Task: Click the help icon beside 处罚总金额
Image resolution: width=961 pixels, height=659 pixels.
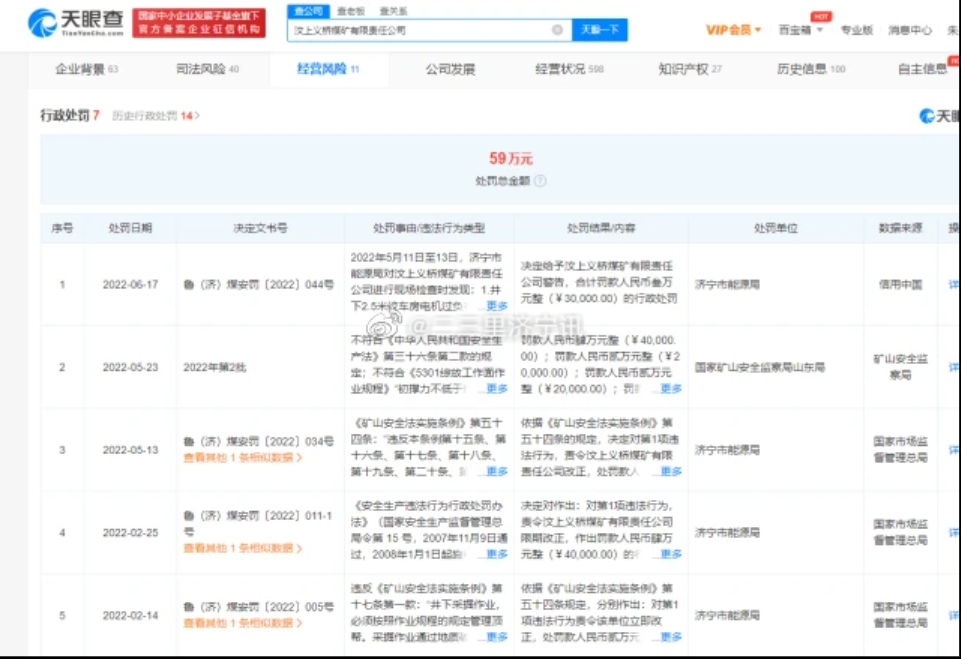Action: [x=540, y=181]
